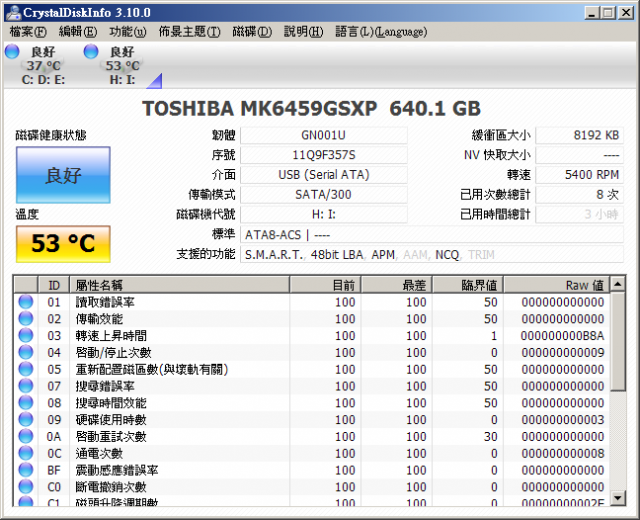Click the standard field ATA8-ACS
Image resolution: width=640 pixels, height=520 pixels.
[432, 235]
